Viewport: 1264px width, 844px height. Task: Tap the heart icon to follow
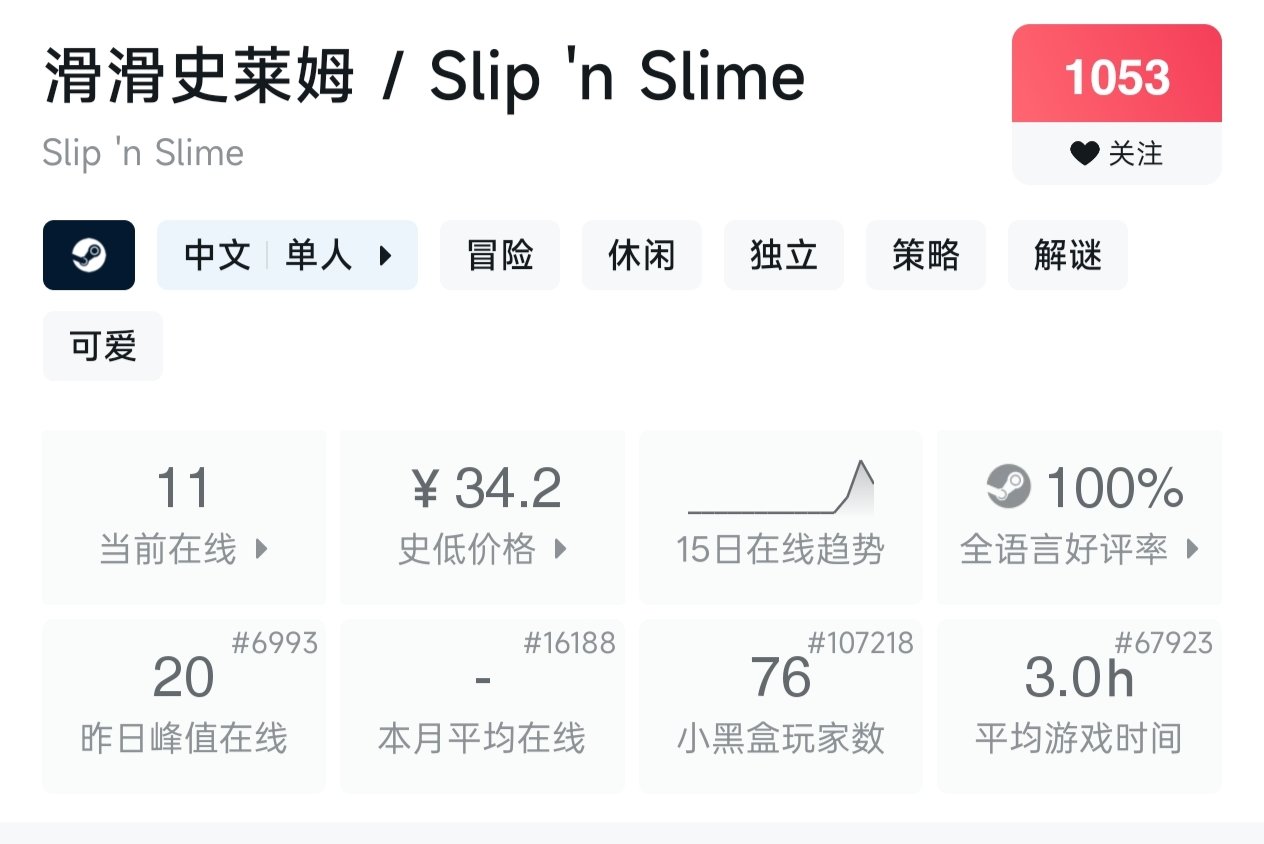pyautogui.click(x=1084, y=154)
